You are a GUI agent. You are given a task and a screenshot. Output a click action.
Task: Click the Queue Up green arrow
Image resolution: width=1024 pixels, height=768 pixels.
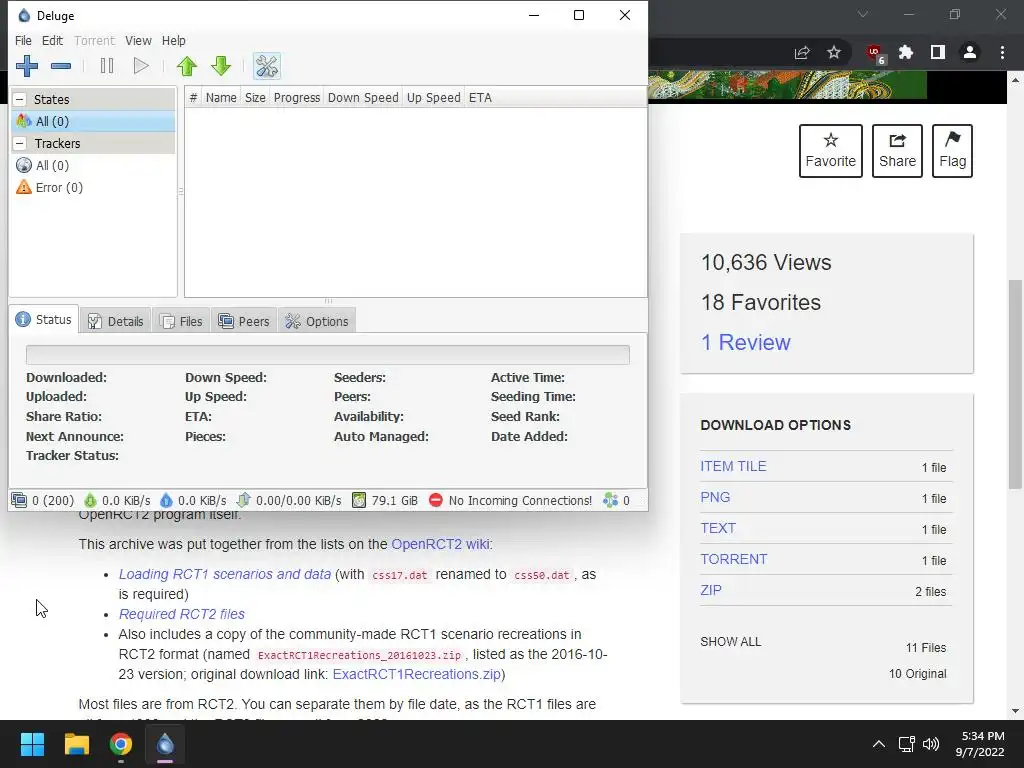pos(187,66)
